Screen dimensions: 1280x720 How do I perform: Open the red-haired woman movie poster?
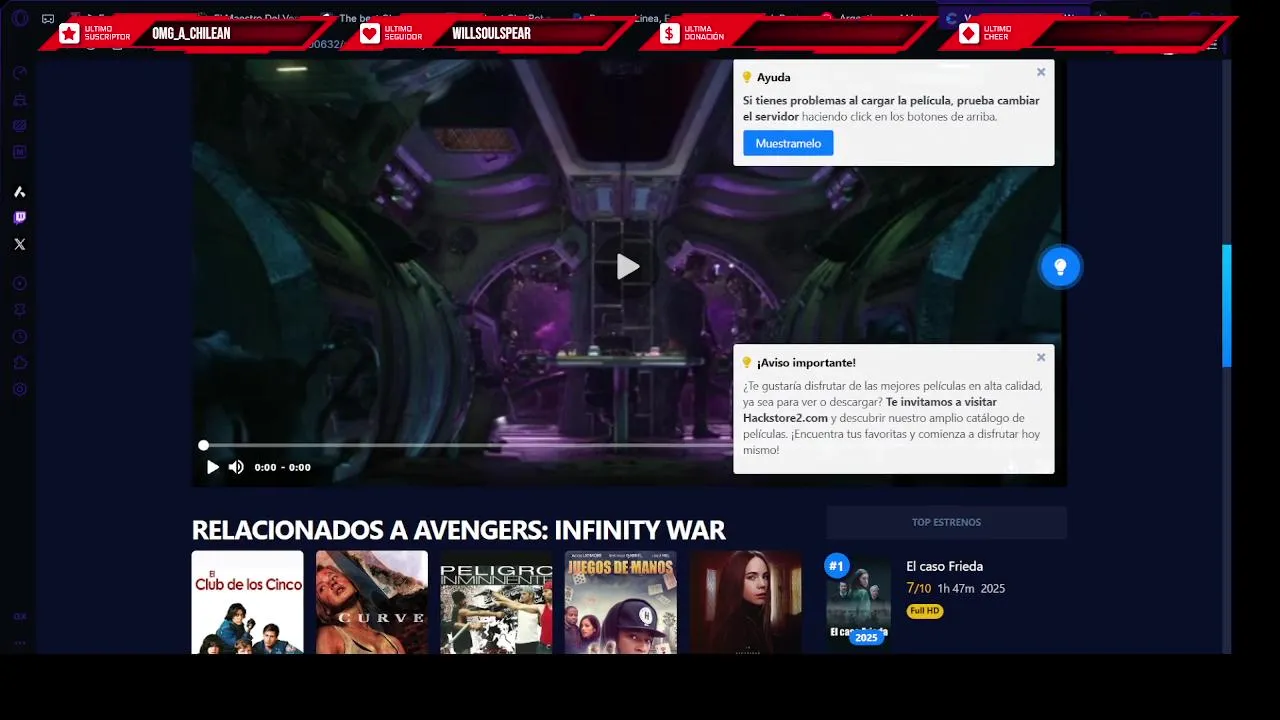click(x=745, y=602)
